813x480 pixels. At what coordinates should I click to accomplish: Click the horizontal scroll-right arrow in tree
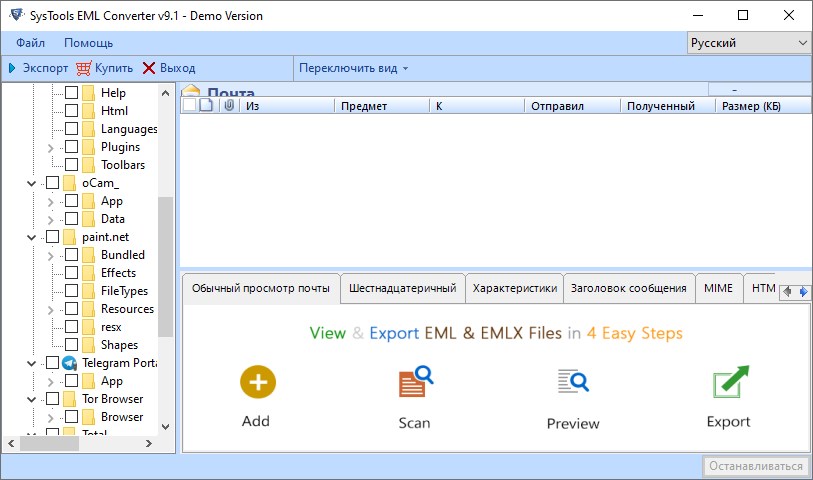(x=149, y=444)
